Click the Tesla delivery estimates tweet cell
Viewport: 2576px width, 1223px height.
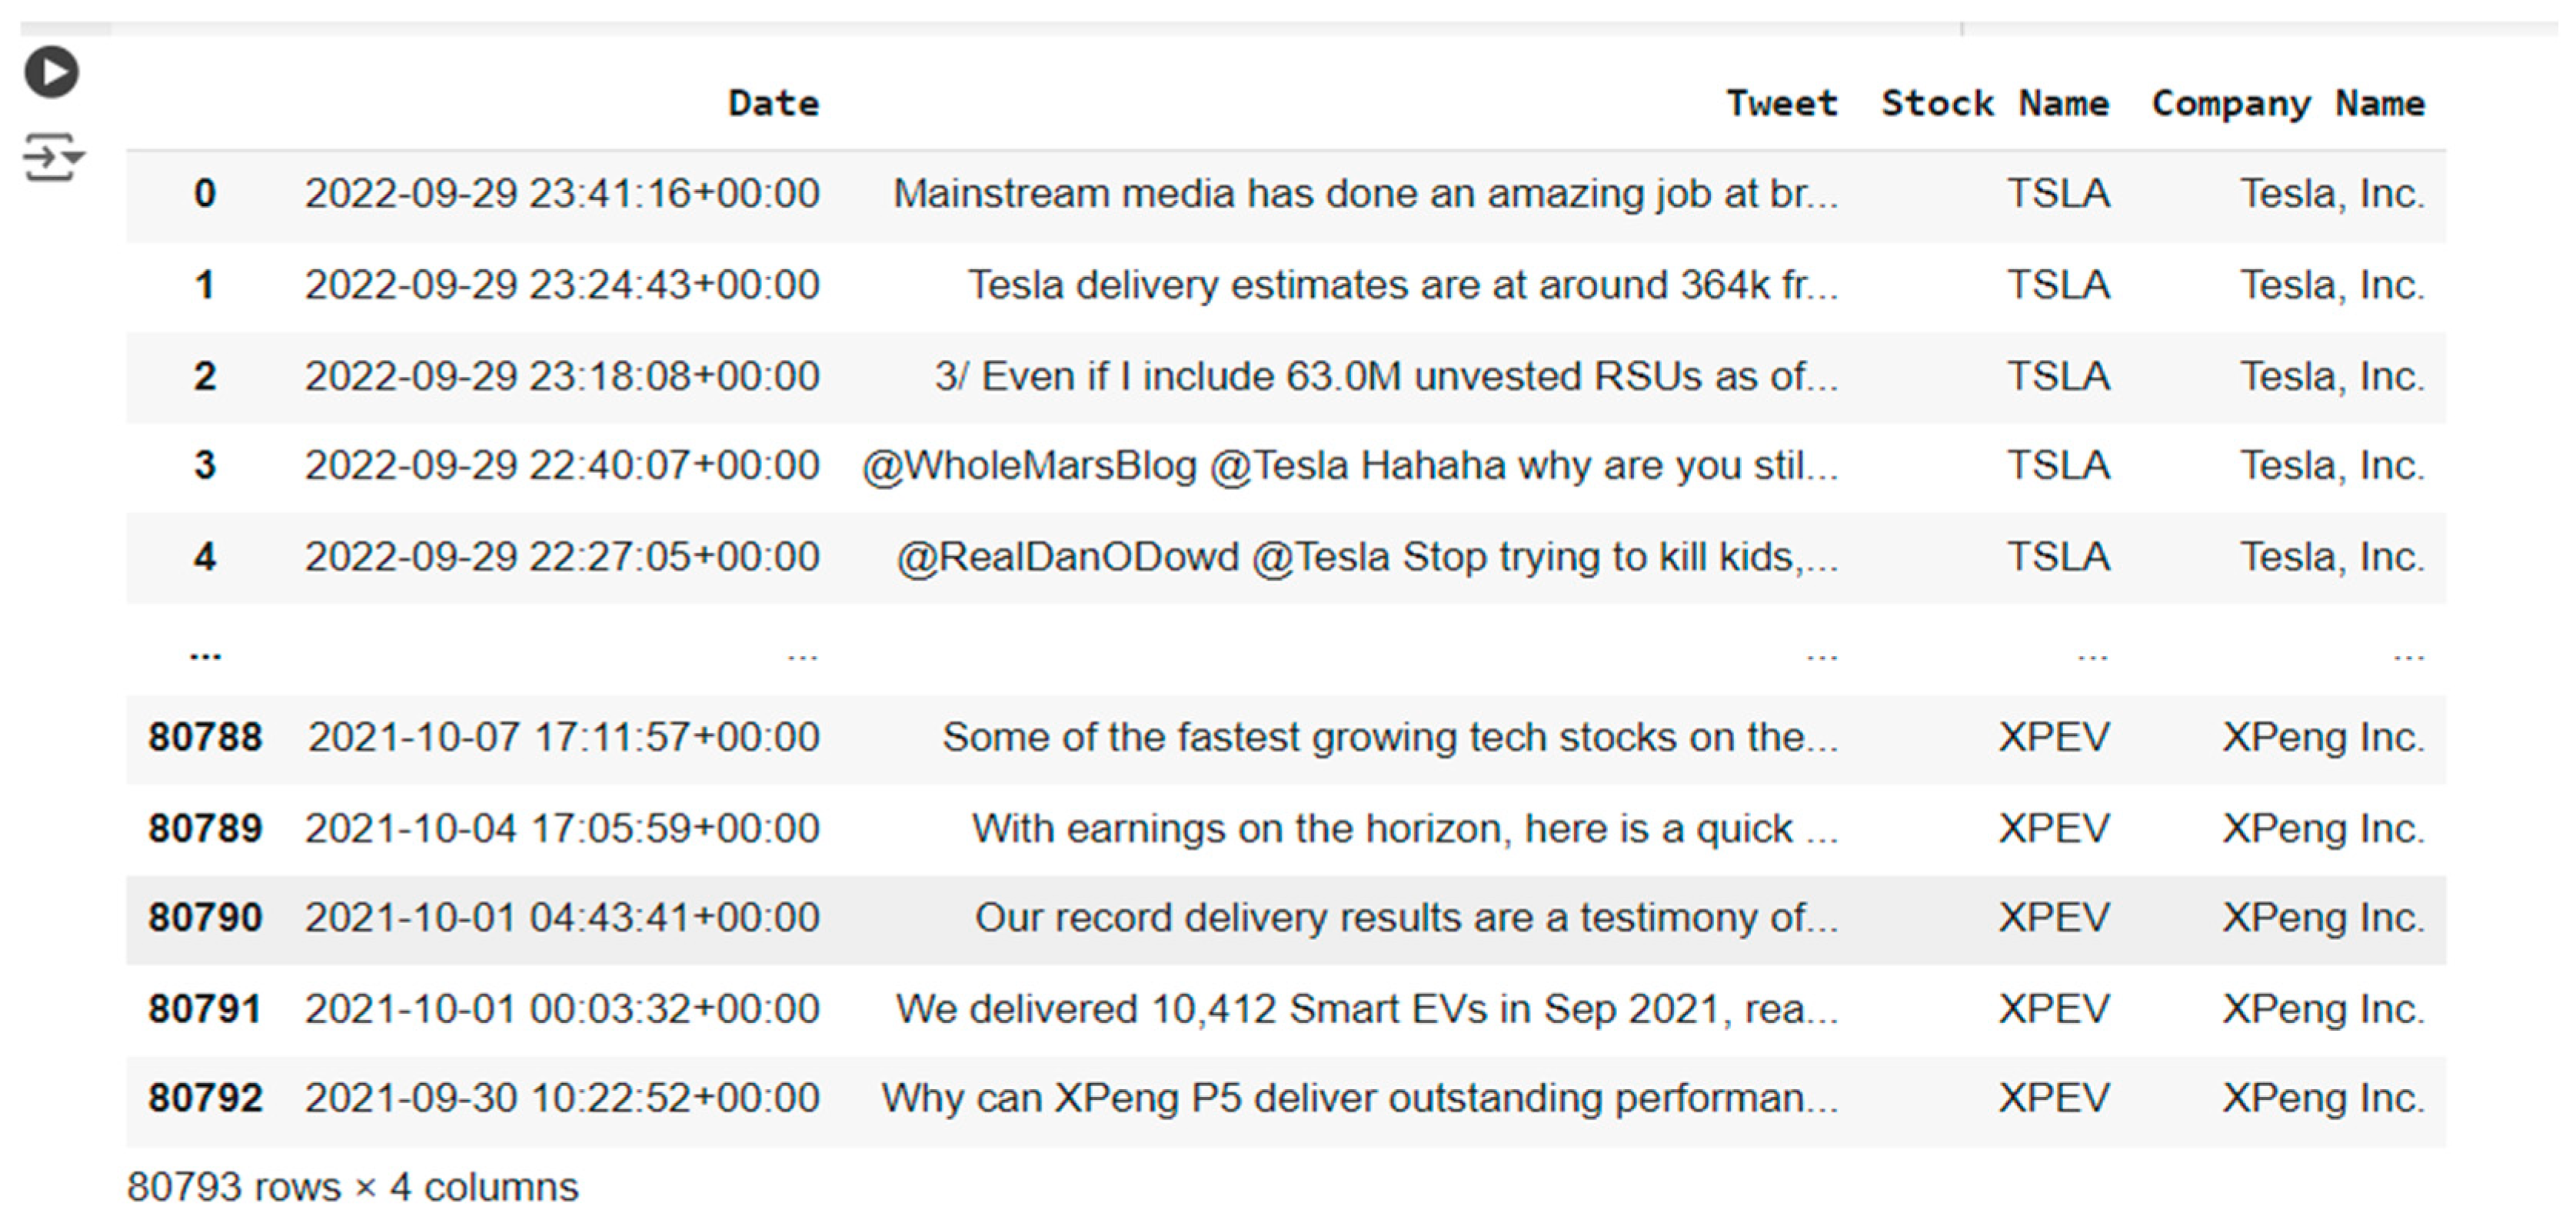point(1402,285)
